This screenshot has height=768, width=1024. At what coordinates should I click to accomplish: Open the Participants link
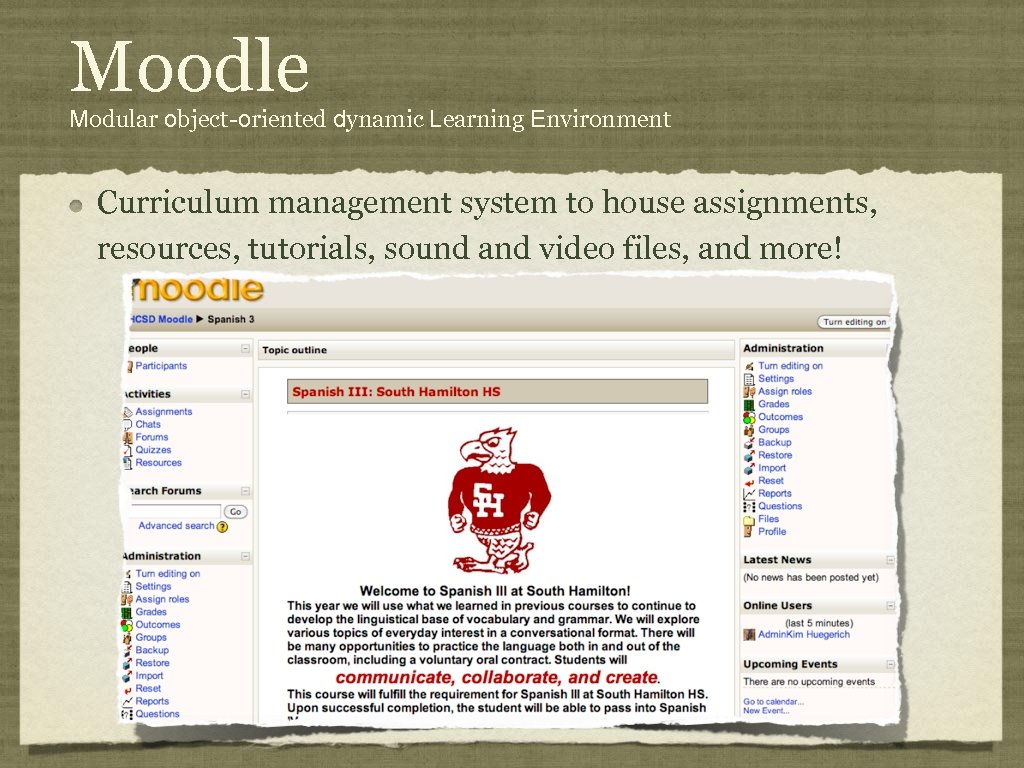point(161,366)
